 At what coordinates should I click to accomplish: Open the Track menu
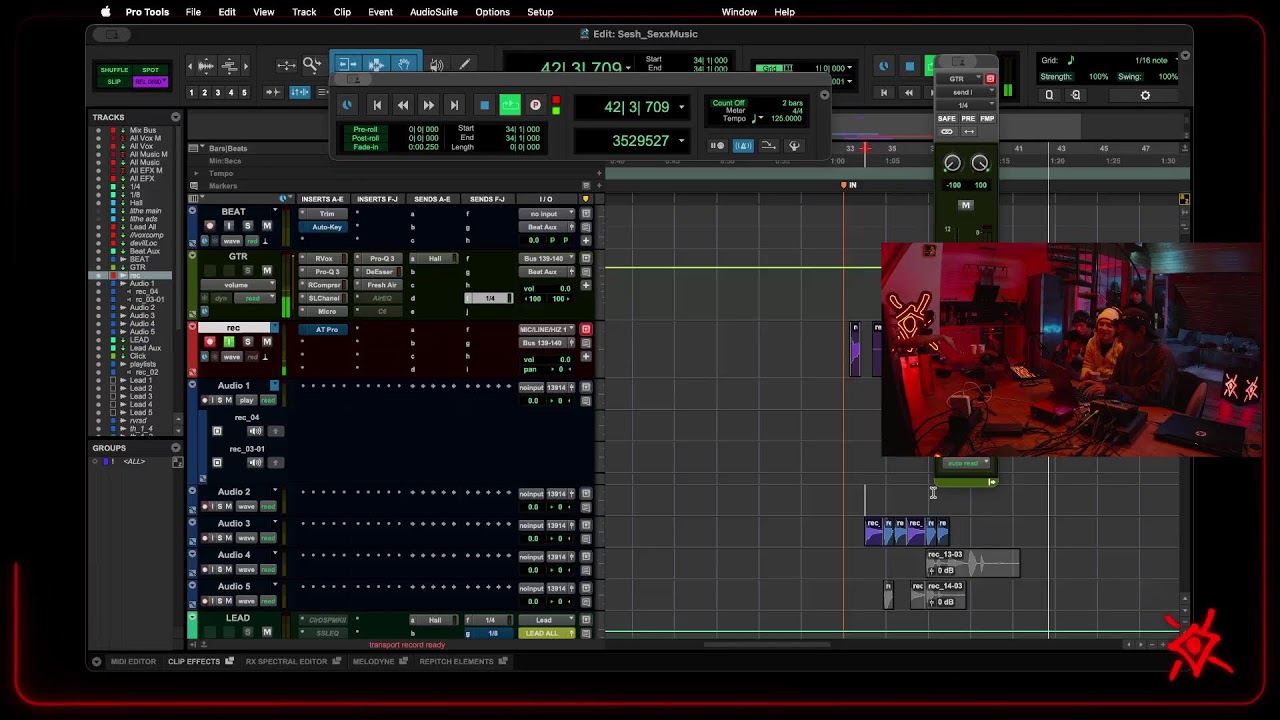coord(304,12)
